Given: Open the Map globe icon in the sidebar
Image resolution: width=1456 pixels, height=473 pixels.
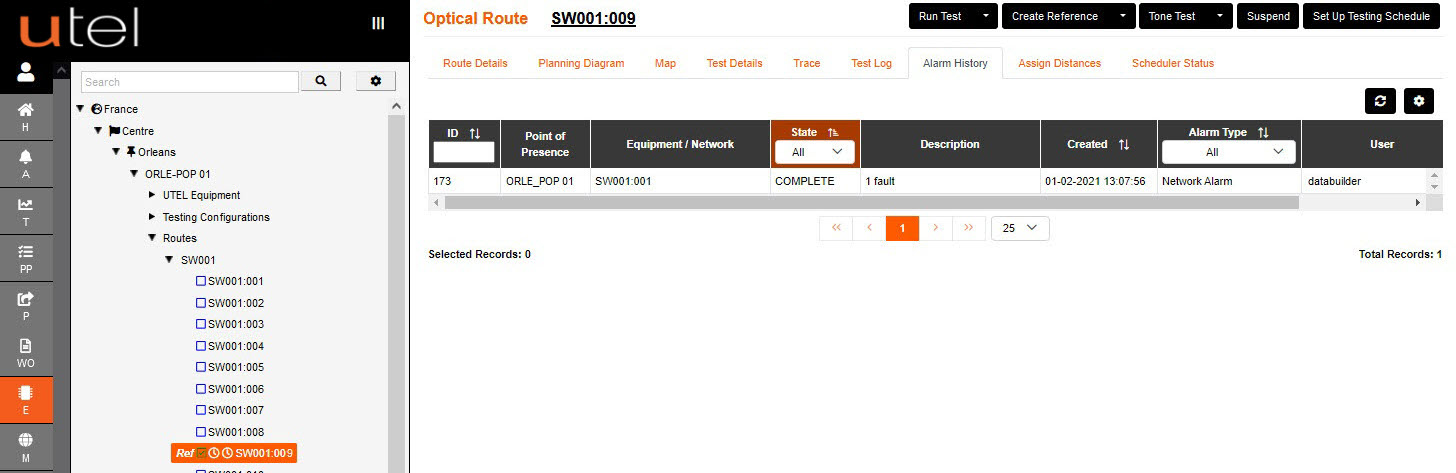Looking at the screenshot, I should (x=26, y=440).
